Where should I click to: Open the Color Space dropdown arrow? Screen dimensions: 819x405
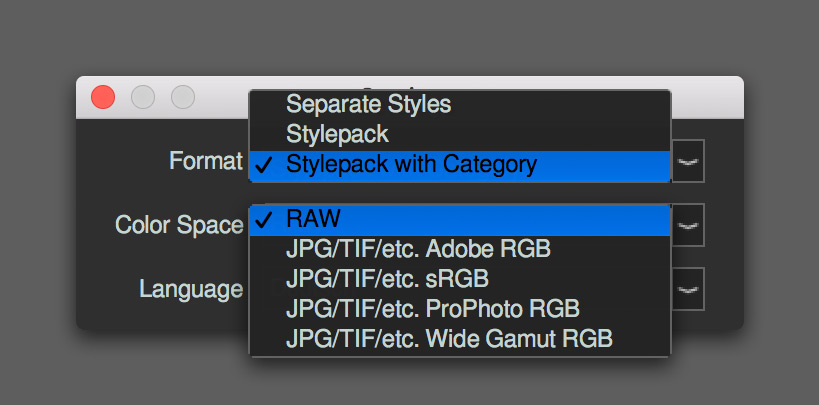tap(688, 225)
